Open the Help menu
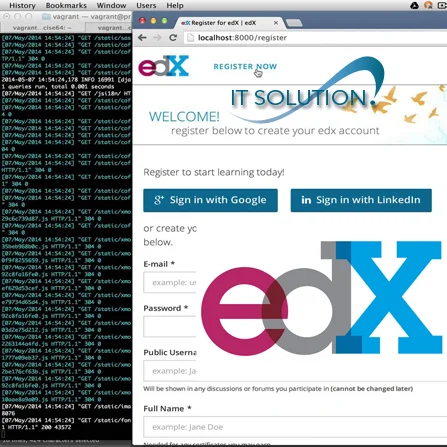 [175, 5]
